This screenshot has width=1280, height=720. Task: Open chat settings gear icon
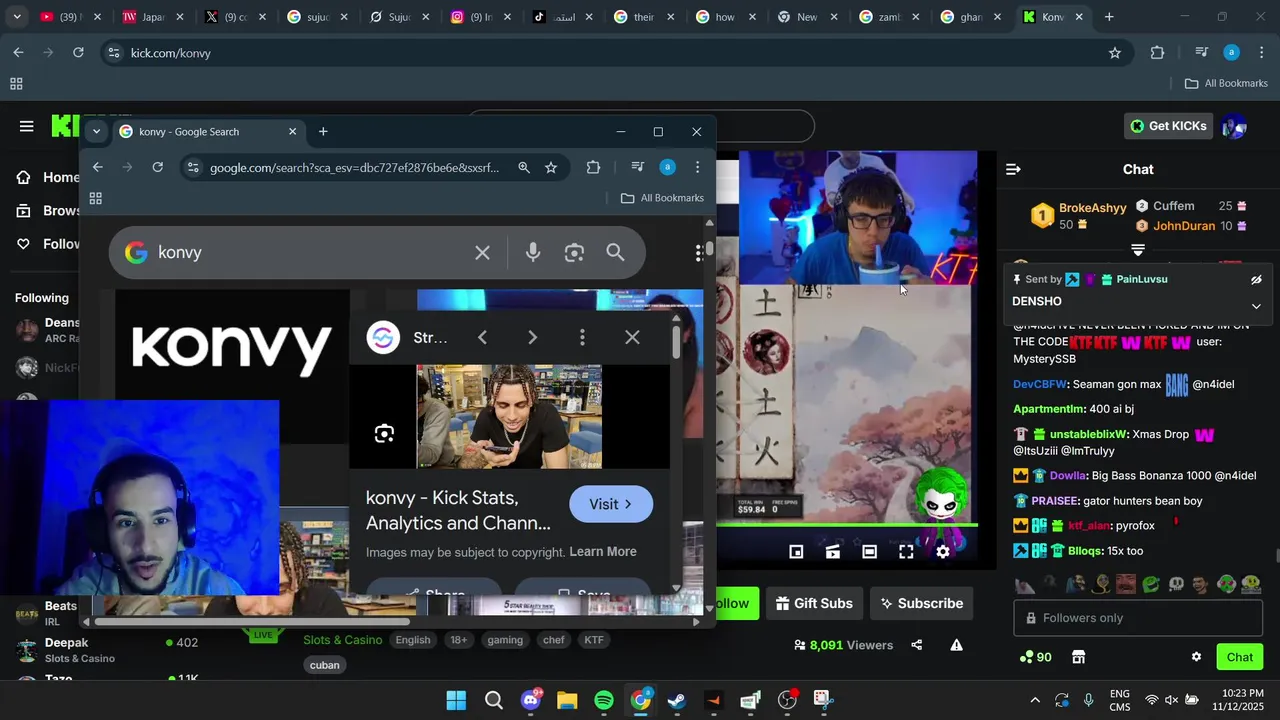pyautogui.click(x=1196, y=657)
